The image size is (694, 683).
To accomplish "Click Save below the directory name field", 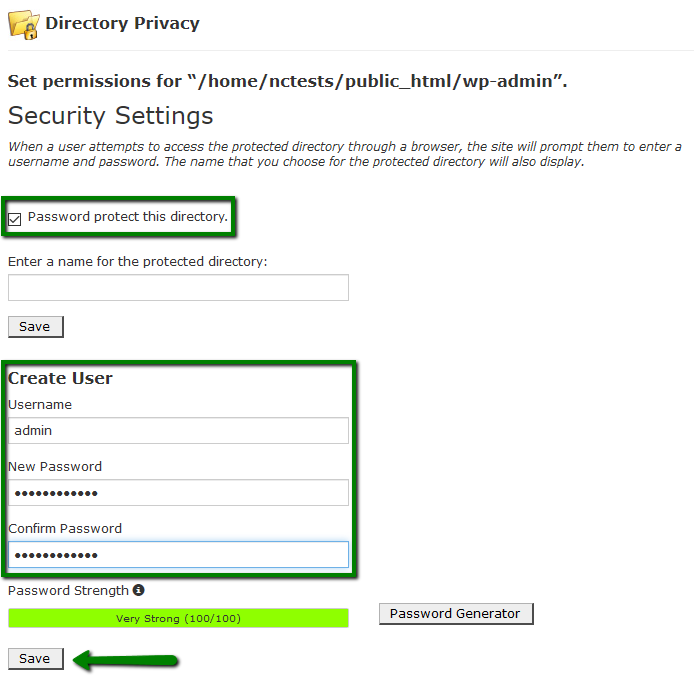I will pos(35,327).
